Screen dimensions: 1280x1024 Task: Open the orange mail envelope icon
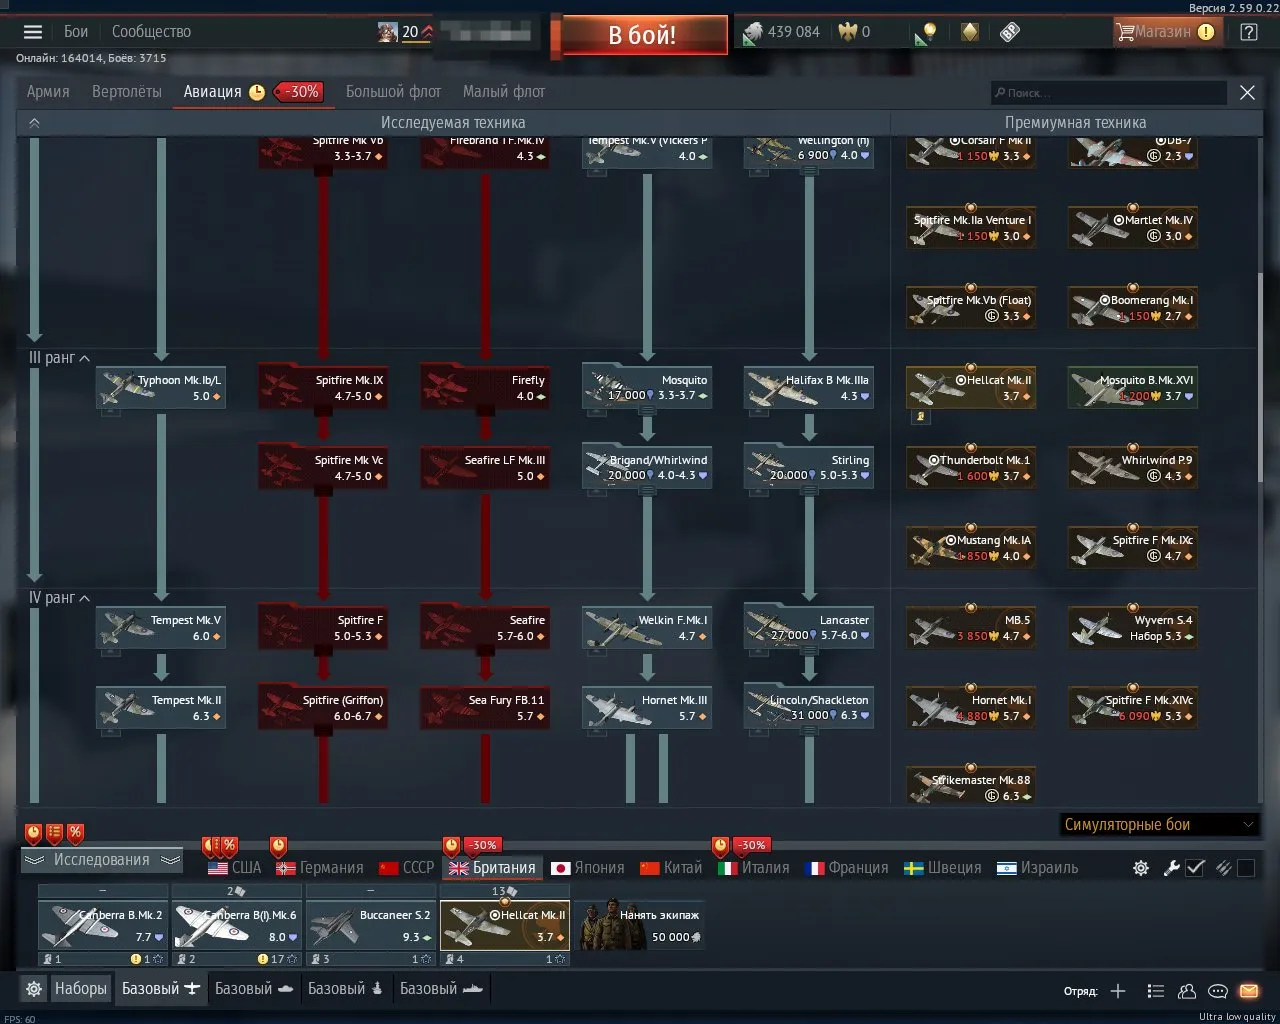(1248, 991)
